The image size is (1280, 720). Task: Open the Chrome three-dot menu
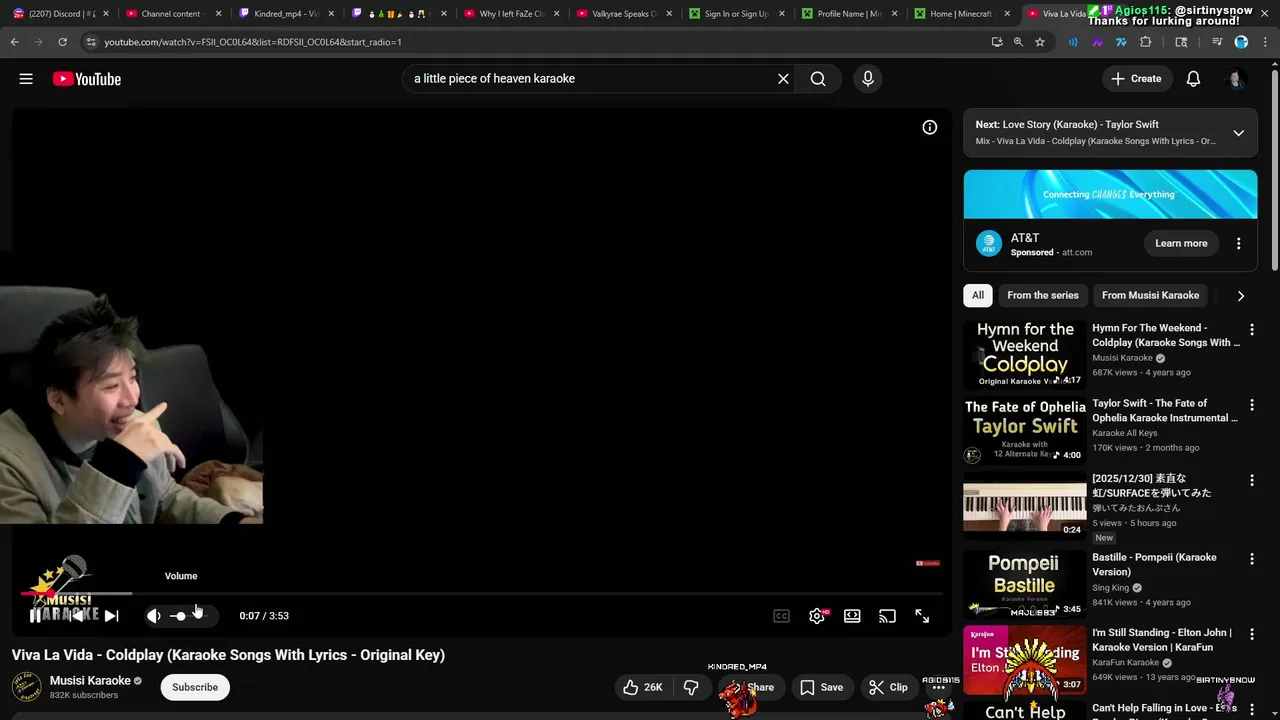point(1264,42)
